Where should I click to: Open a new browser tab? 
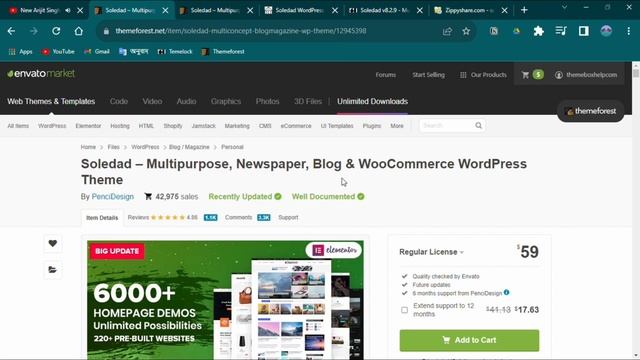click(x=524, y=10)
